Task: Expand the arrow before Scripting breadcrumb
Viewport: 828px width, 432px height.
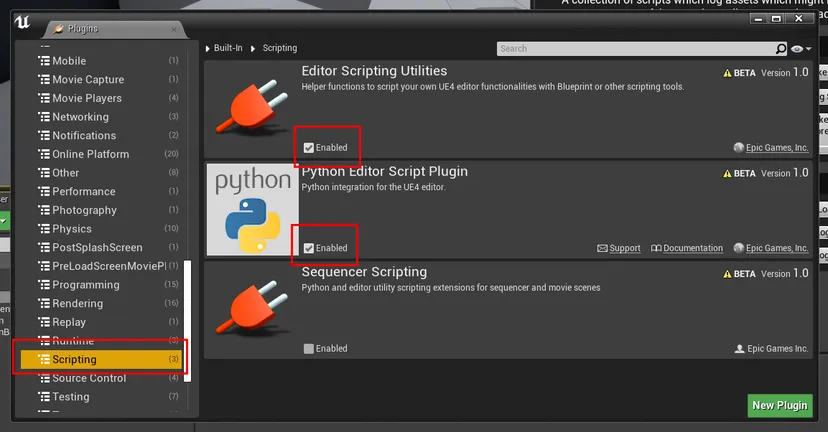Action: (x=252, y=49)
